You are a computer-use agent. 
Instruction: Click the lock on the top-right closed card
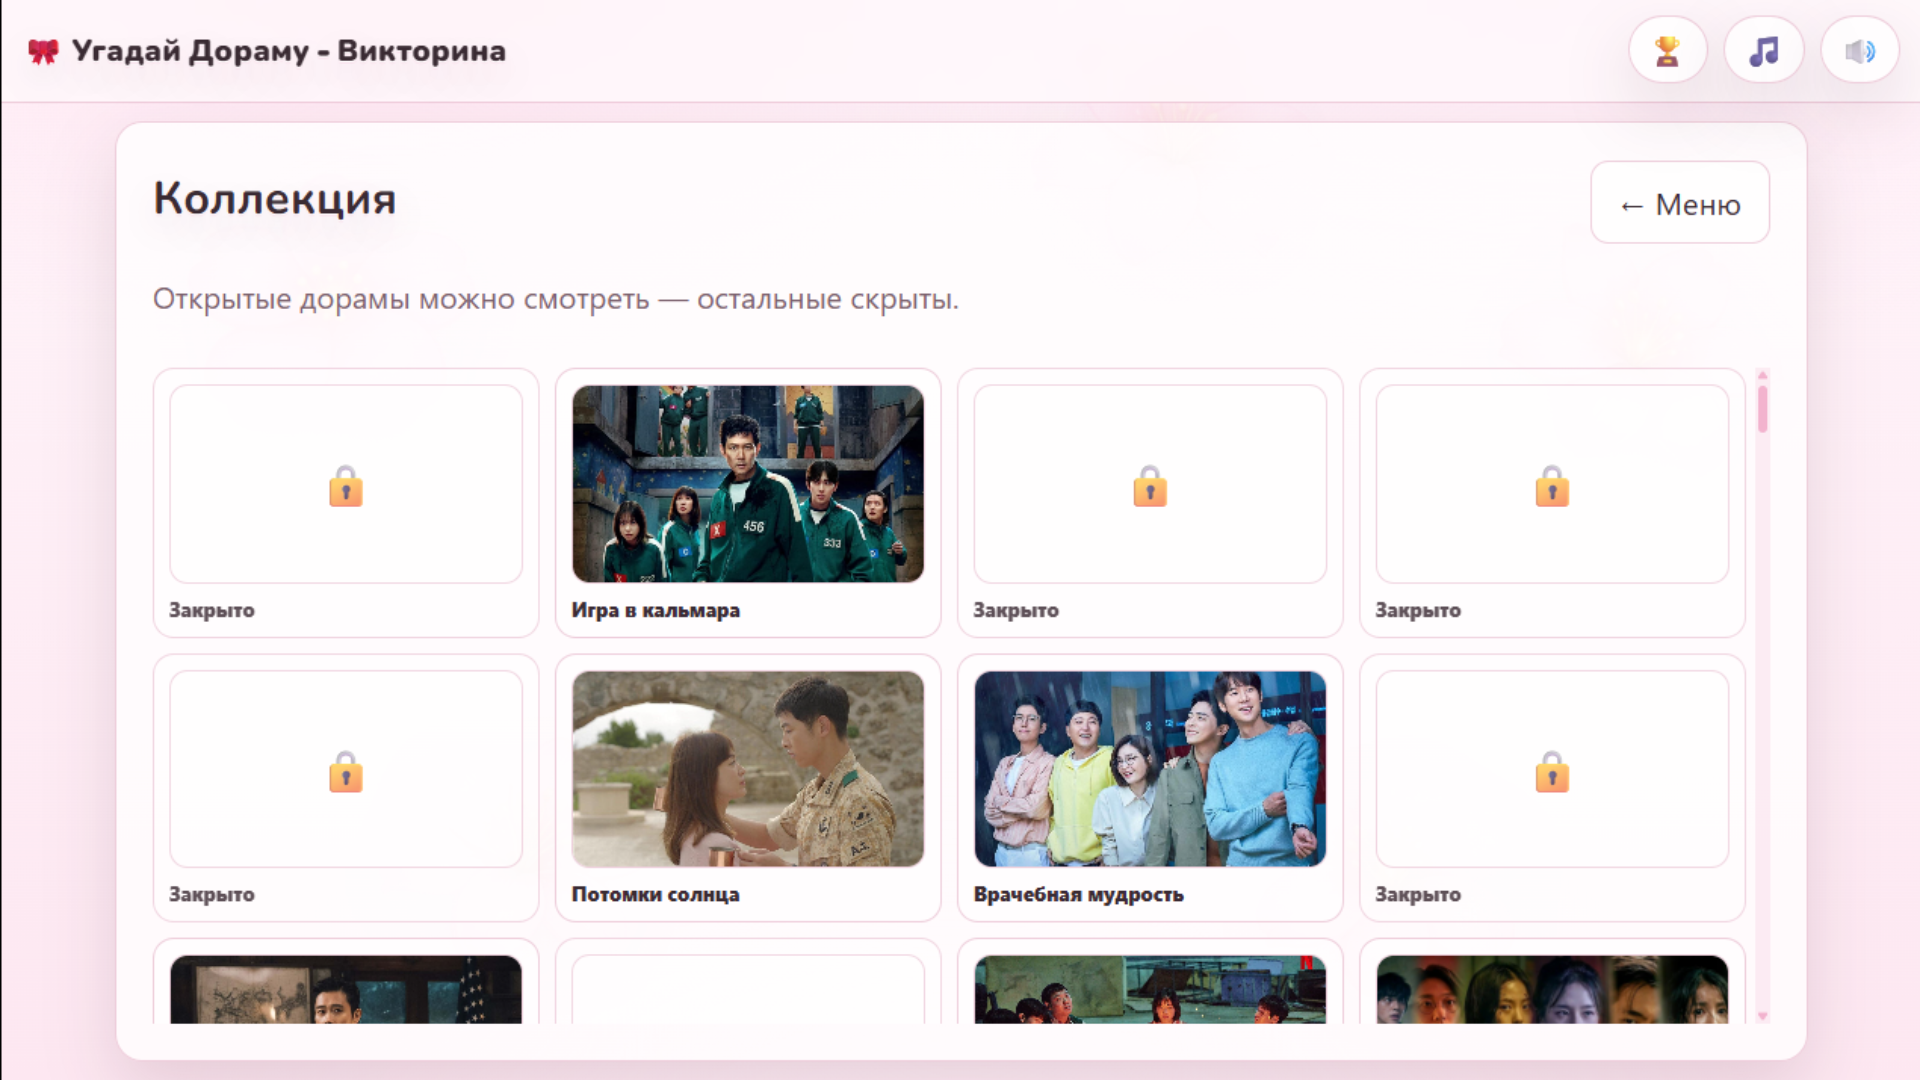(1551, 487)
